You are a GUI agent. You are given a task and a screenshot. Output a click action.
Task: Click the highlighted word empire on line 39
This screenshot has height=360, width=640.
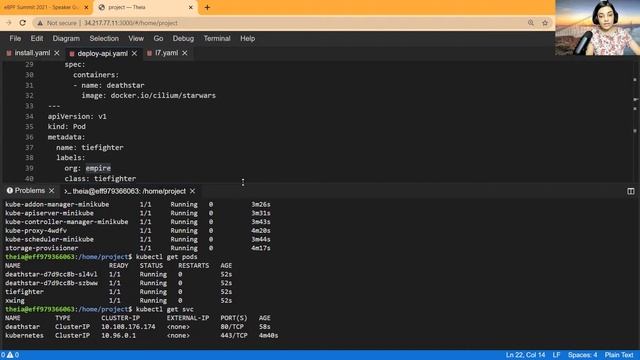(x=98, y=168)
